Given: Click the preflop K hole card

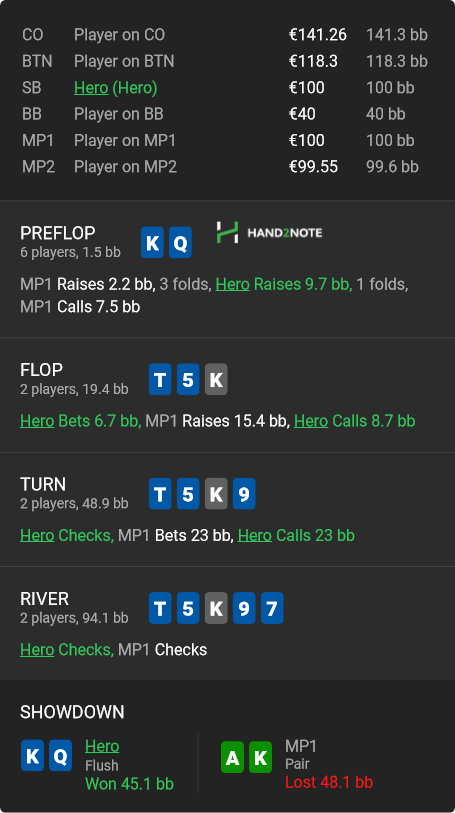Looking at the screenshot, I should click(x=152, y=243).
